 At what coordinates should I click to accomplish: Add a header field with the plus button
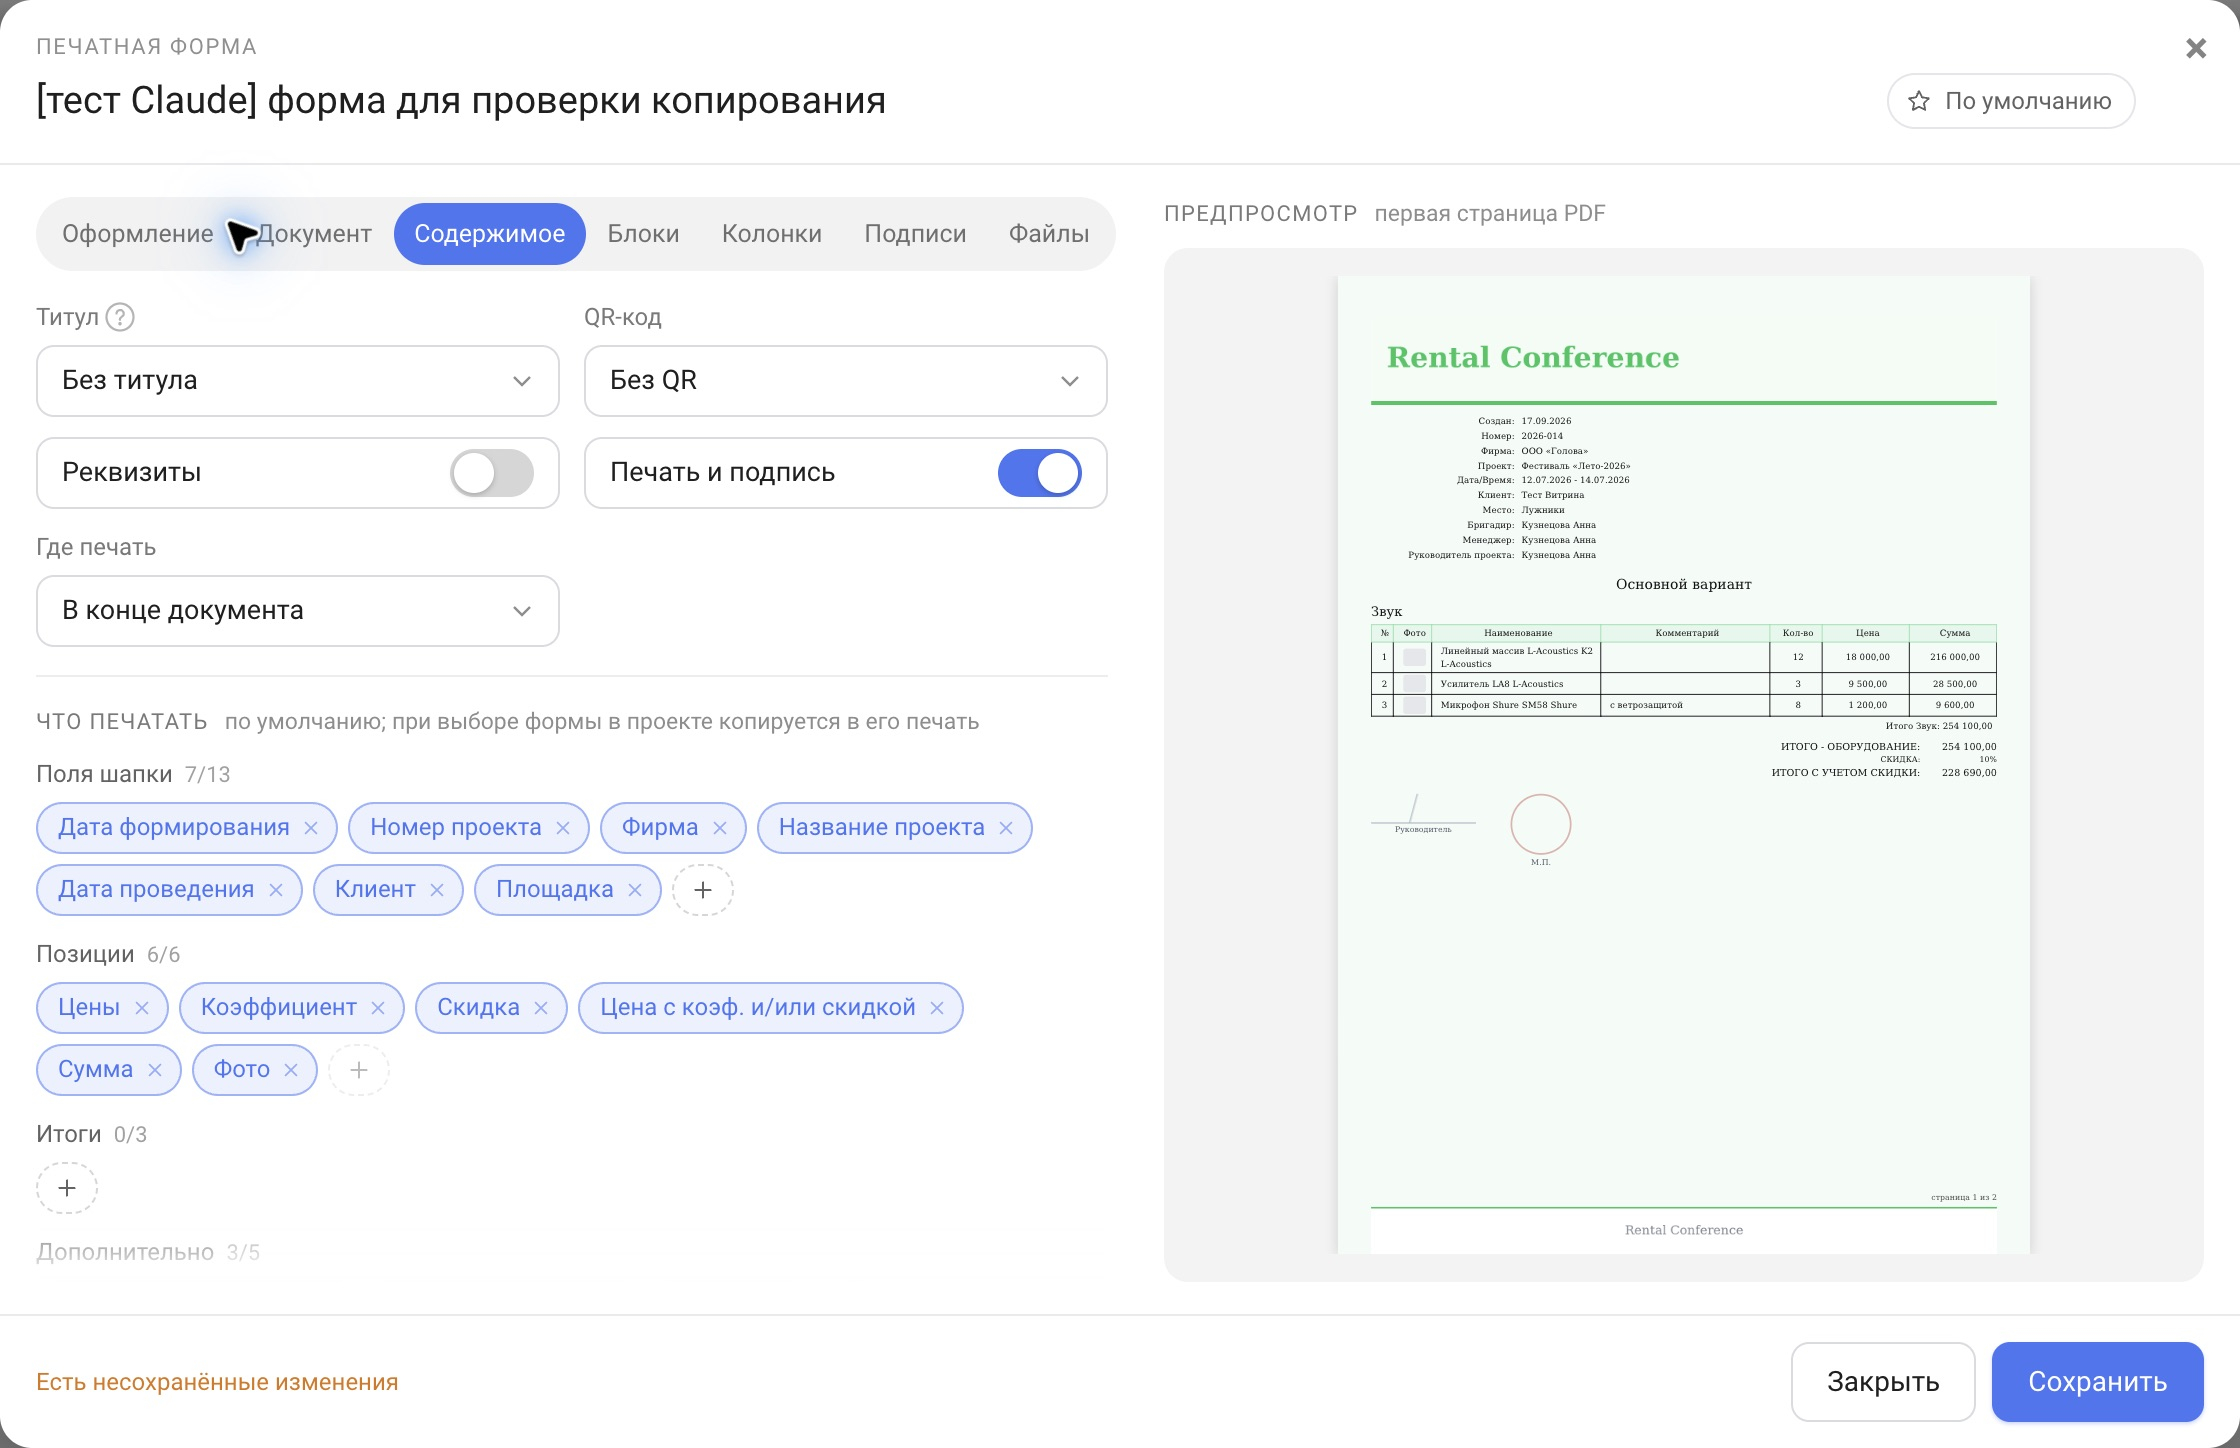coord(703,890)
